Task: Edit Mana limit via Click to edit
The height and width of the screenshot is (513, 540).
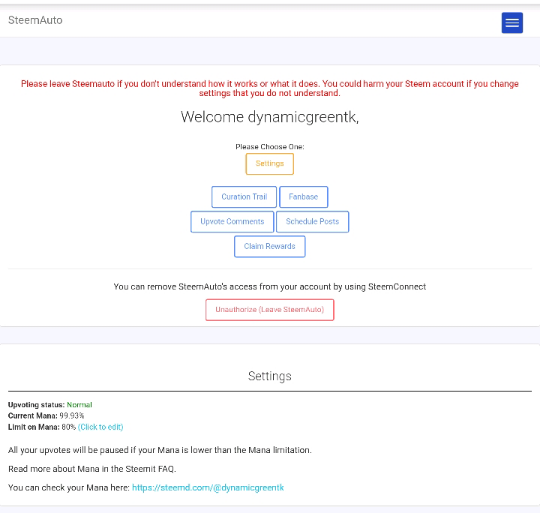Action: click(101, 427)
